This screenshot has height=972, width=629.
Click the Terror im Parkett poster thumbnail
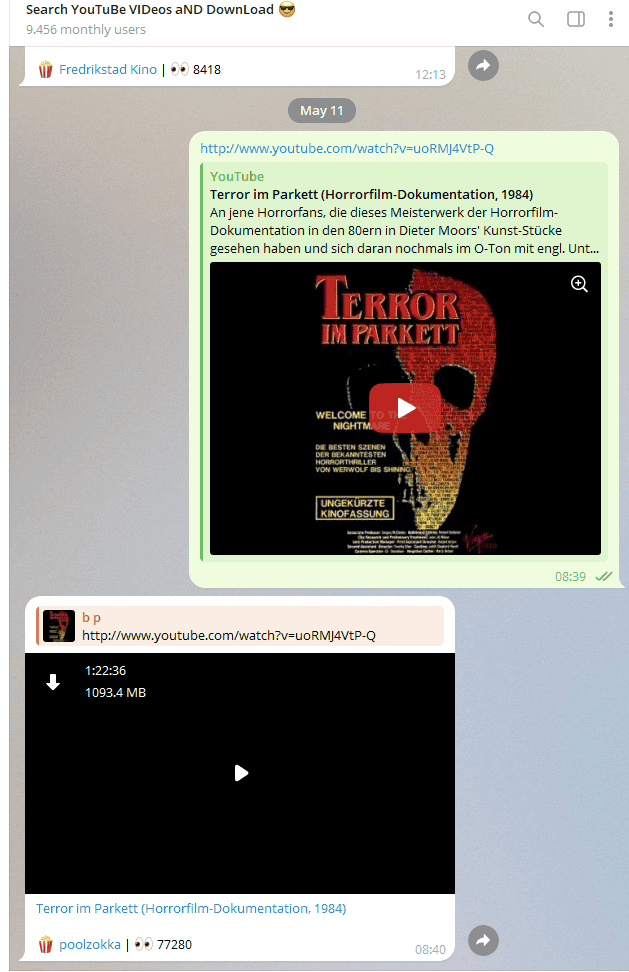tap(405, 409)
